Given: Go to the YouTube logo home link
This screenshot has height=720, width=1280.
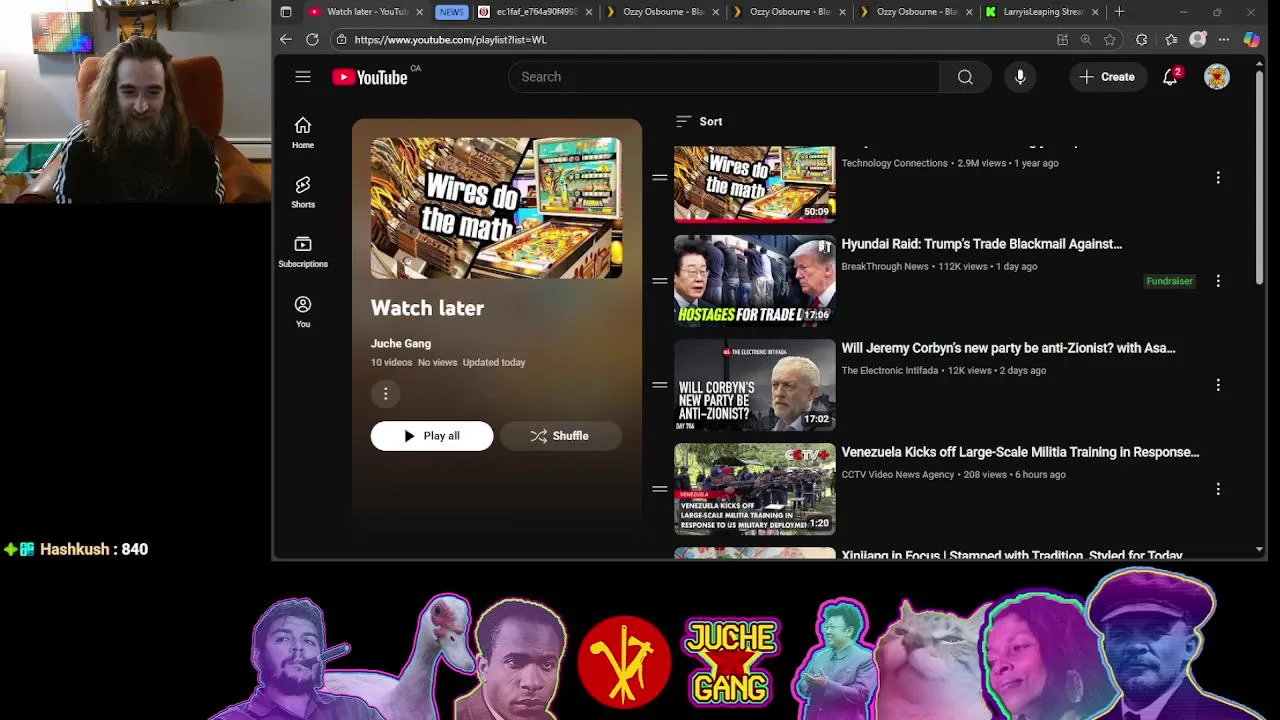Looking at the screenshot, I should pos(370,77).
